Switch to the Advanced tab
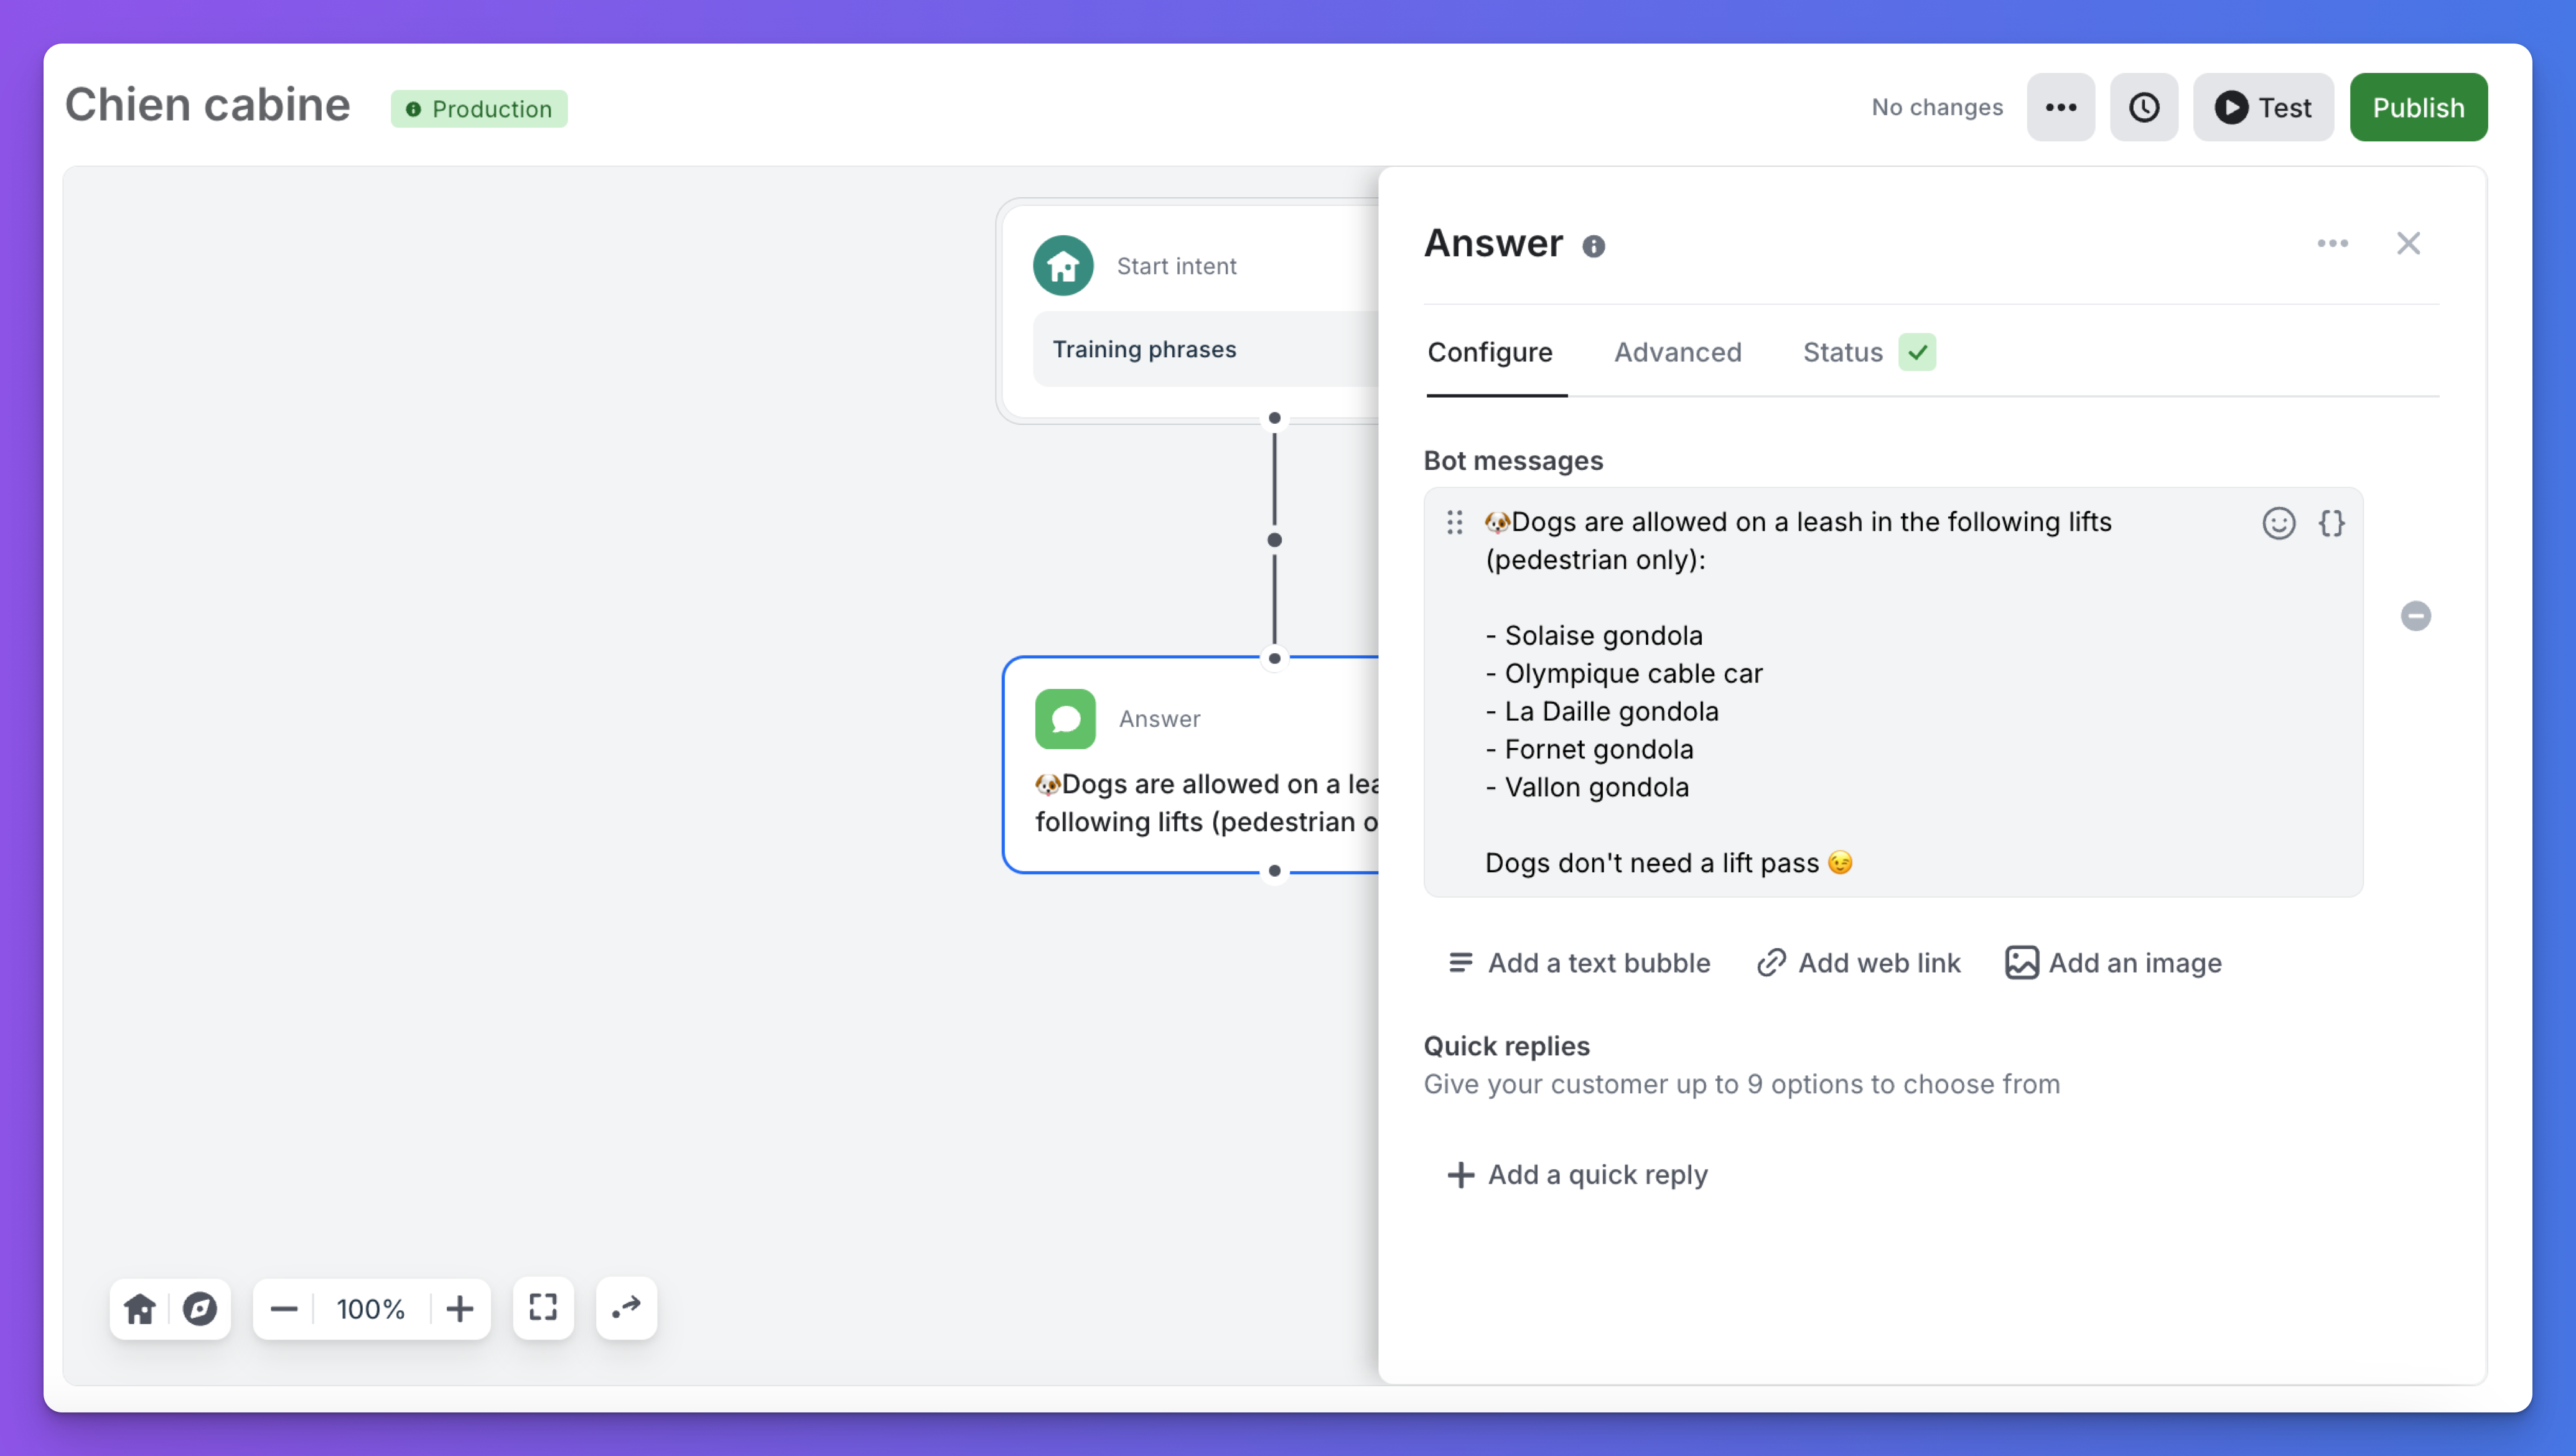This screenshot has height=1456, width=2576. tap(1677, 352)
